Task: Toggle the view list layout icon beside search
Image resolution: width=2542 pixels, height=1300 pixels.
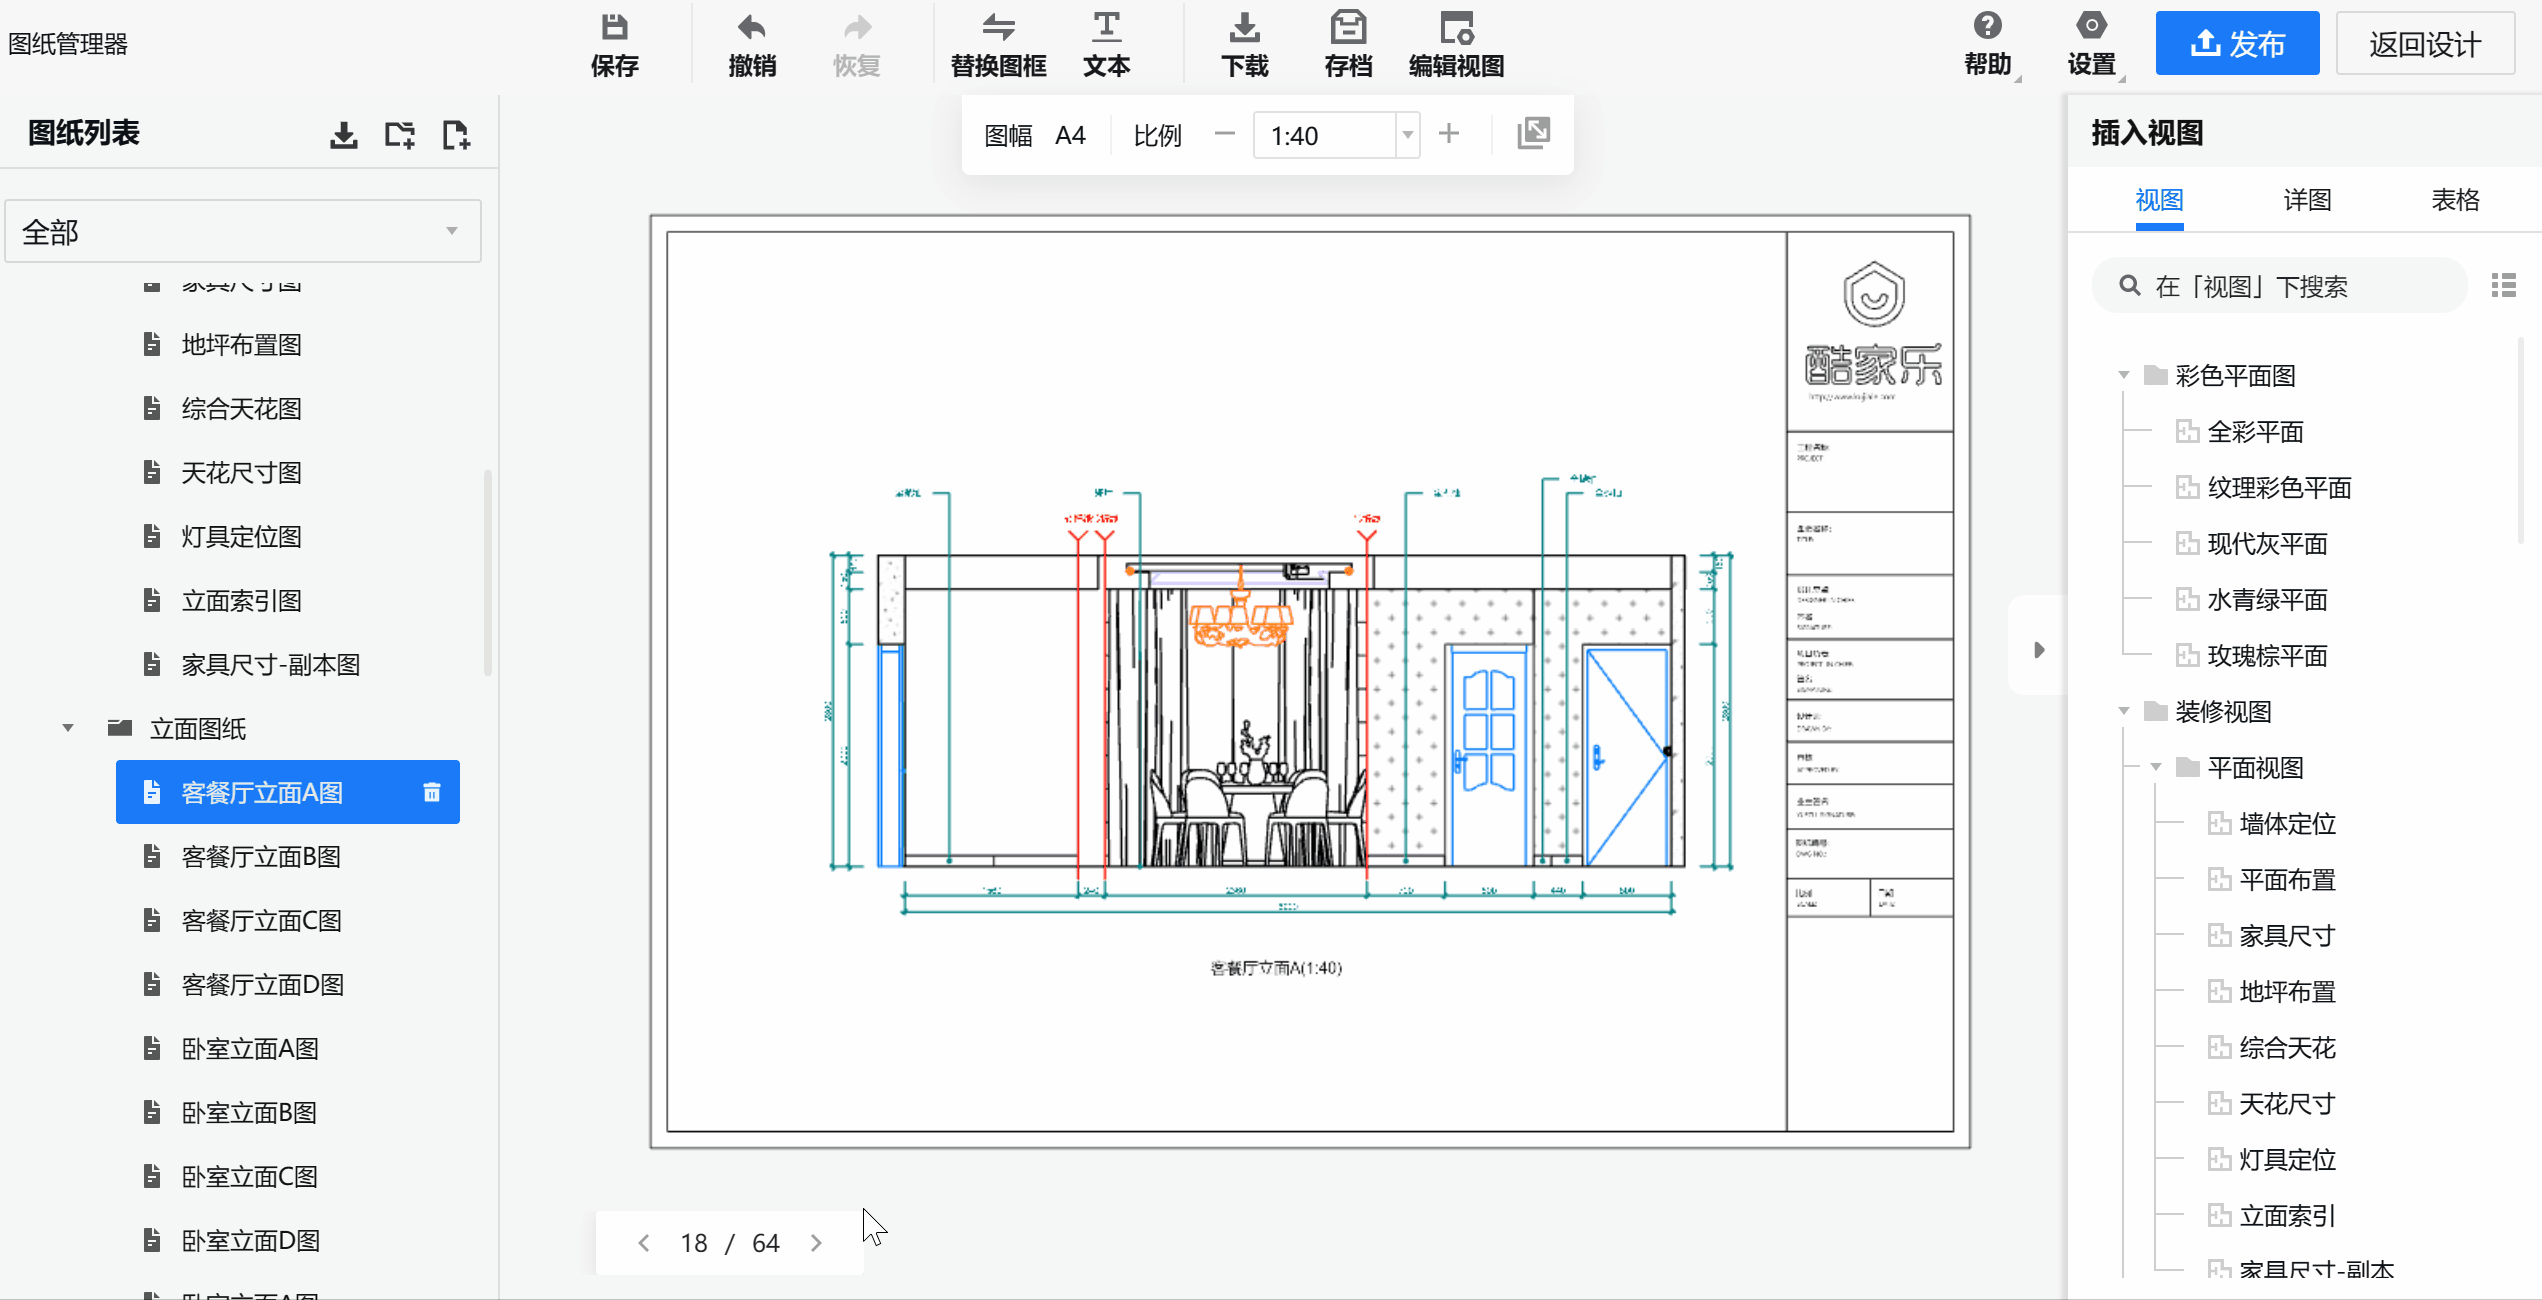Action: 2504,286
